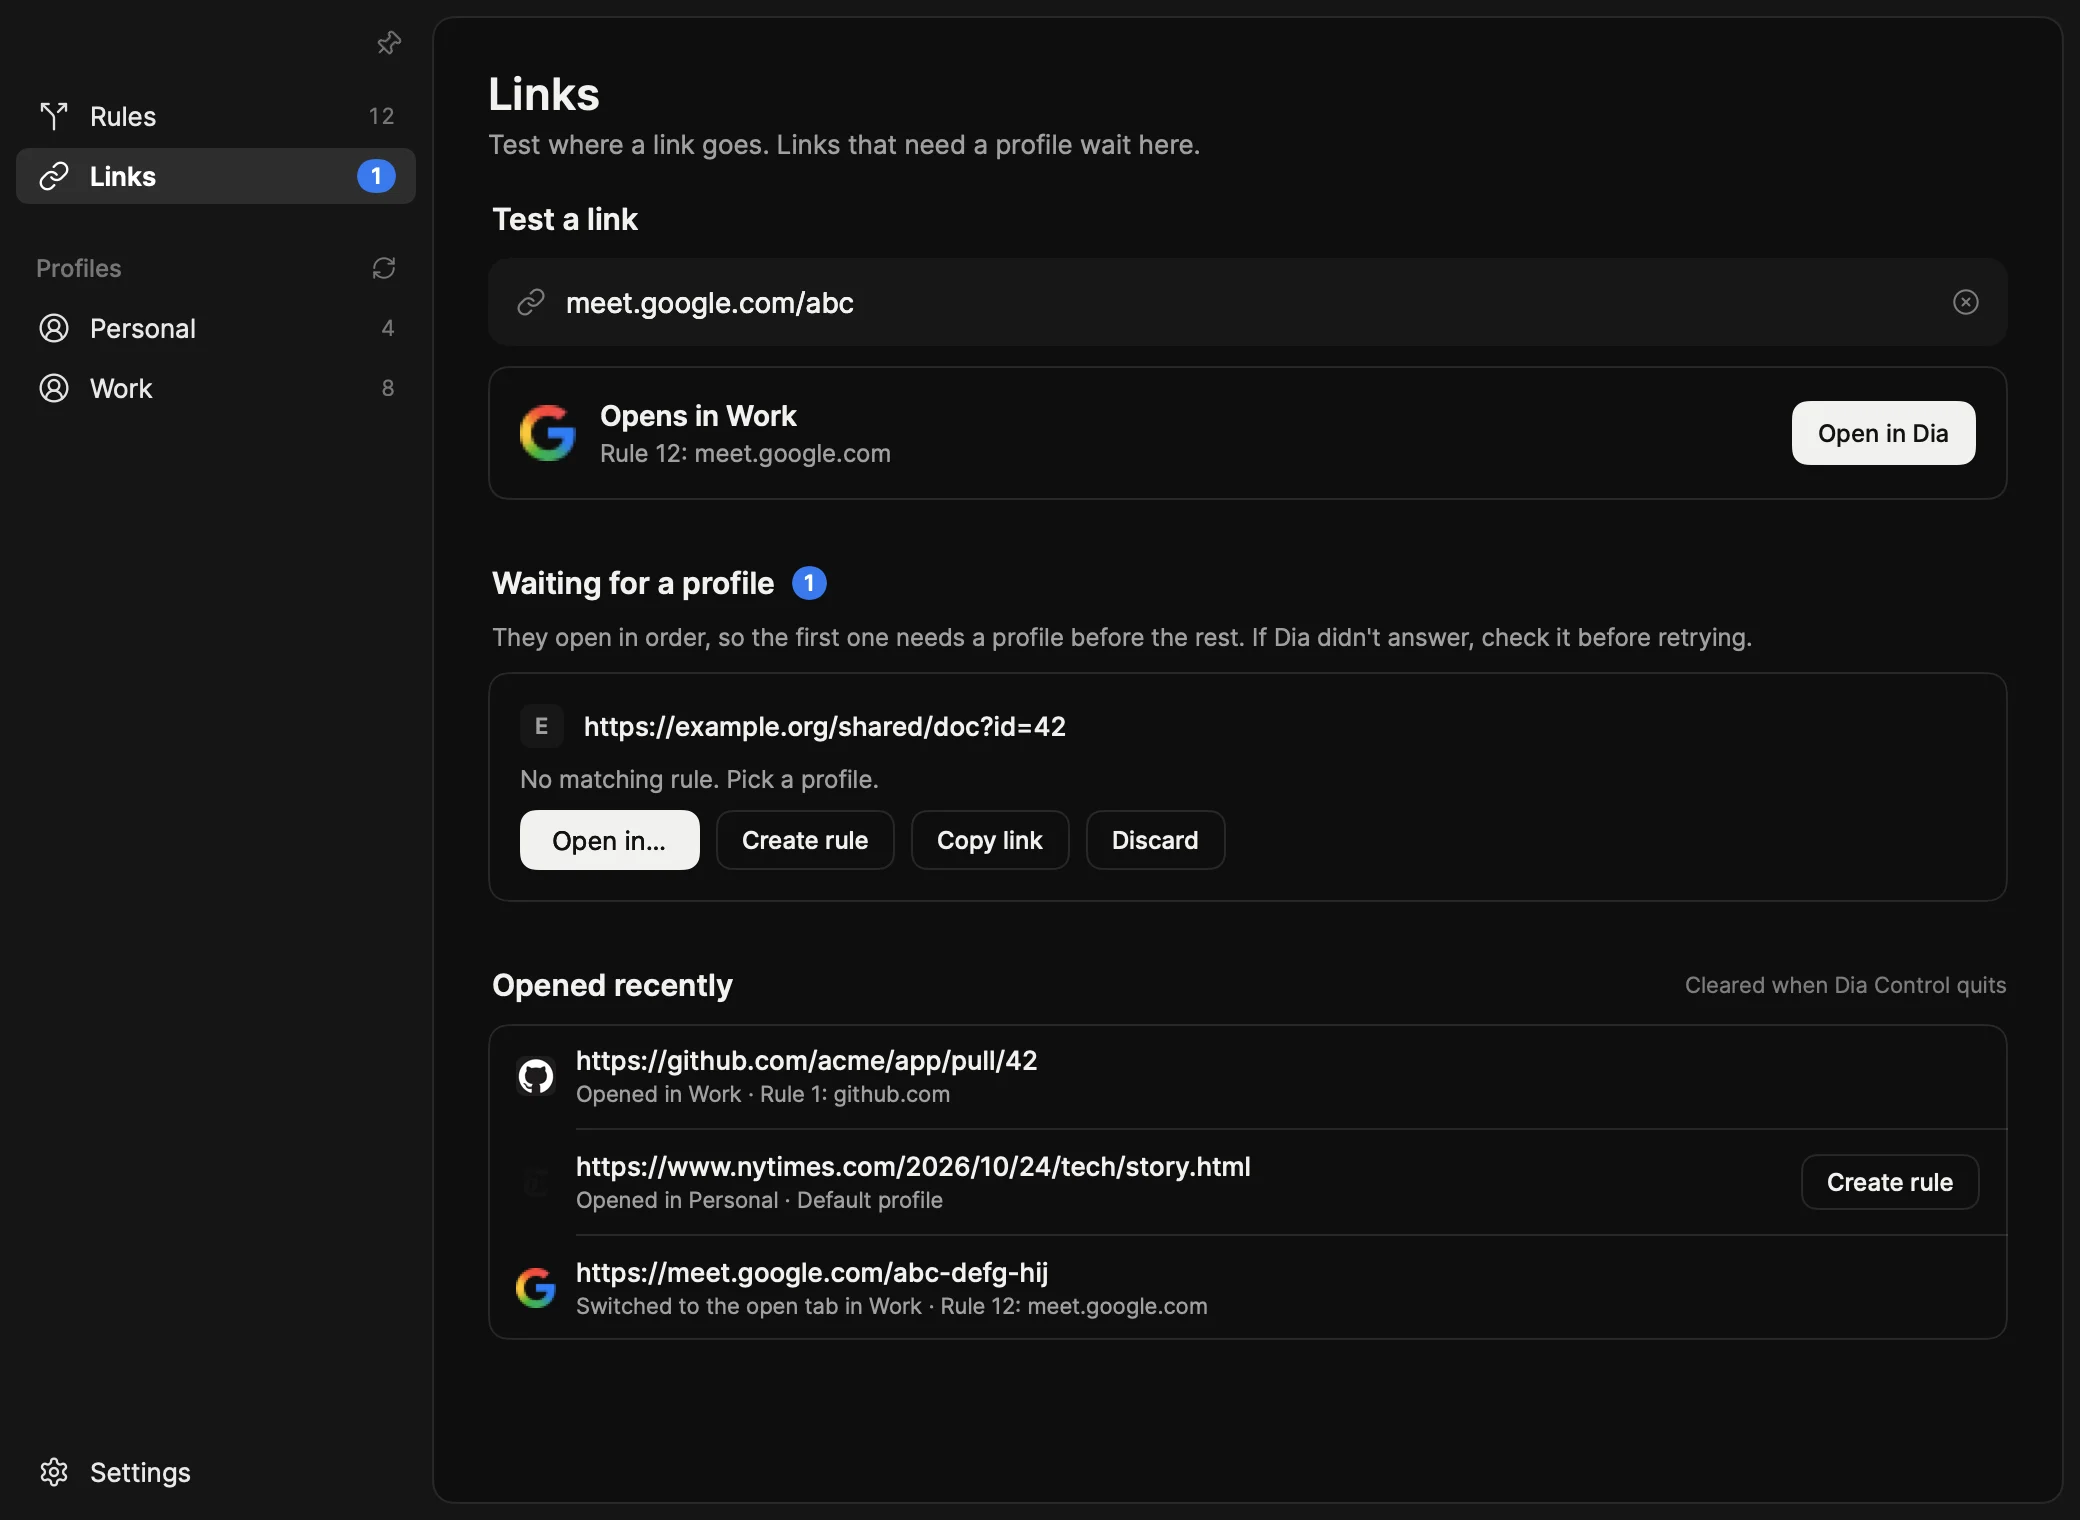Image resolution: width=2080 pixels, height=1520 pixels.
Task: Click 'Cleared when Dia Control quits' note
Action: (1845, 985)
